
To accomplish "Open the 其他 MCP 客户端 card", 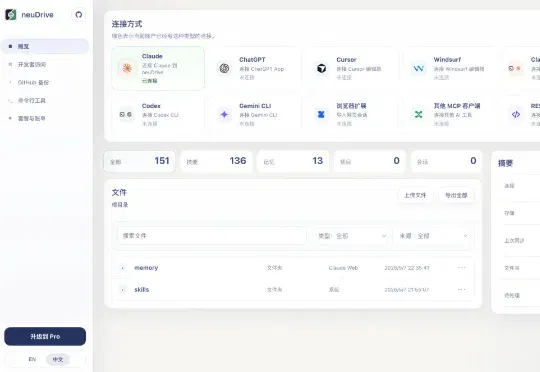I will point(449,114).
